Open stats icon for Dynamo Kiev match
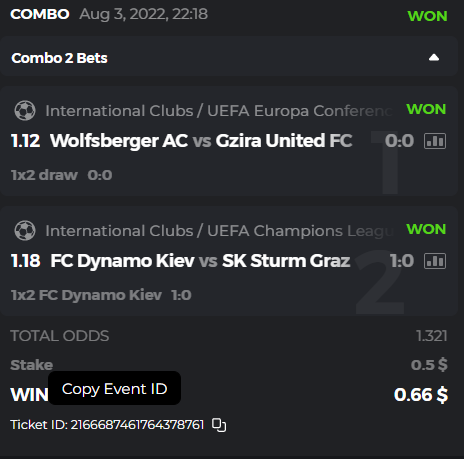The image size is (464, 459). (x=435, y=261)
